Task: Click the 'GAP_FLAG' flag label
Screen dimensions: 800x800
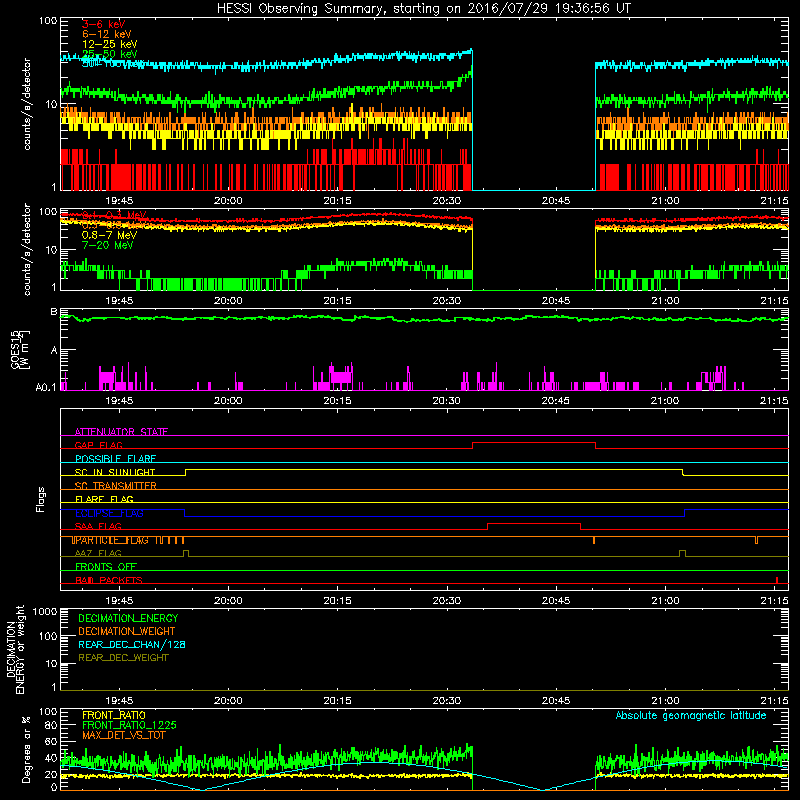Action: (x=98, y=445)
